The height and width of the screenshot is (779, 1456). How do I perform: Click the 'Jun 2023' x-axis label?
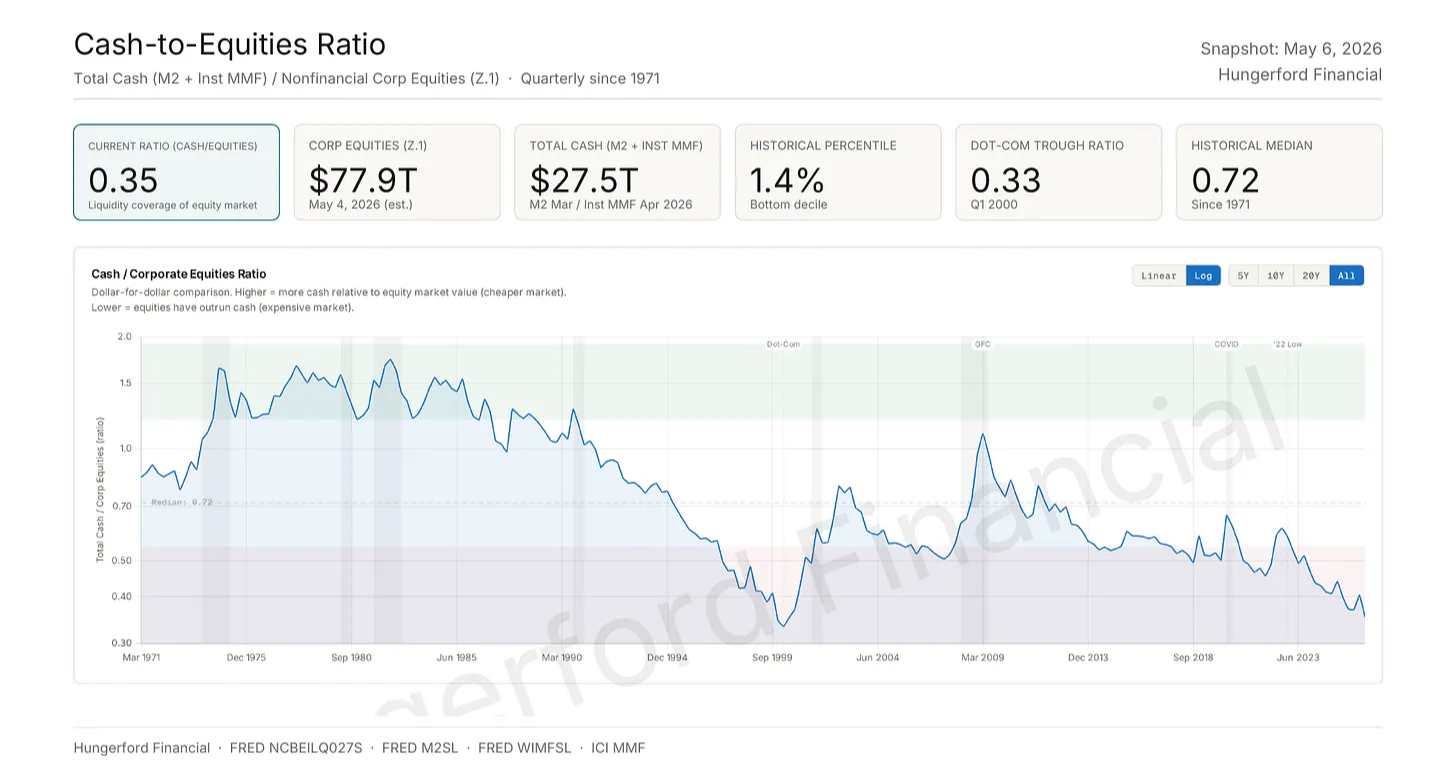pos(1298,658)
